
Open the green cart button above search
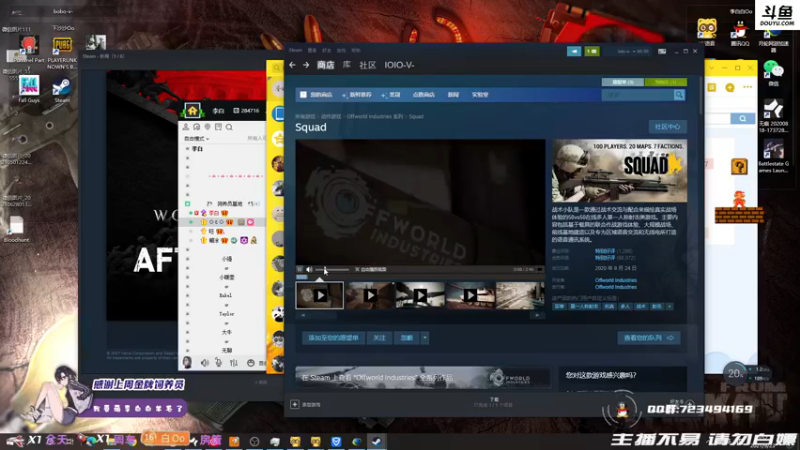click(665, 82)
